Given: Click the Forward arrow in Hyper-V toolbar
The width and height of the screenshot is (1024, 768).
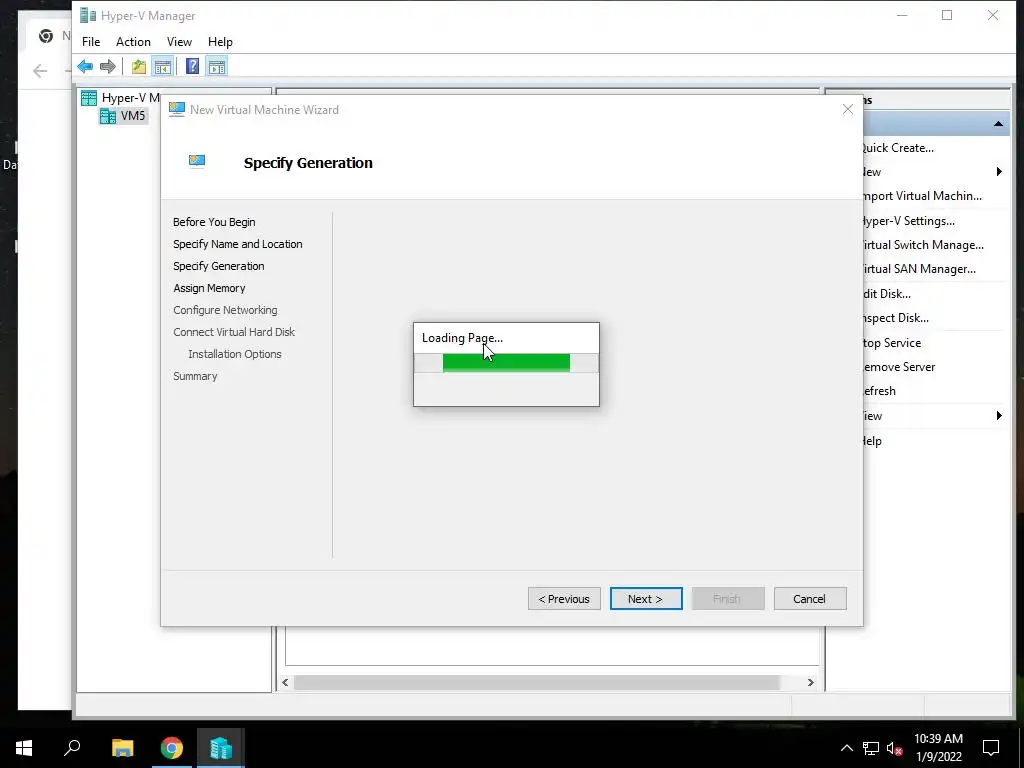Looking at the screenshot, I should click(108, 66).
